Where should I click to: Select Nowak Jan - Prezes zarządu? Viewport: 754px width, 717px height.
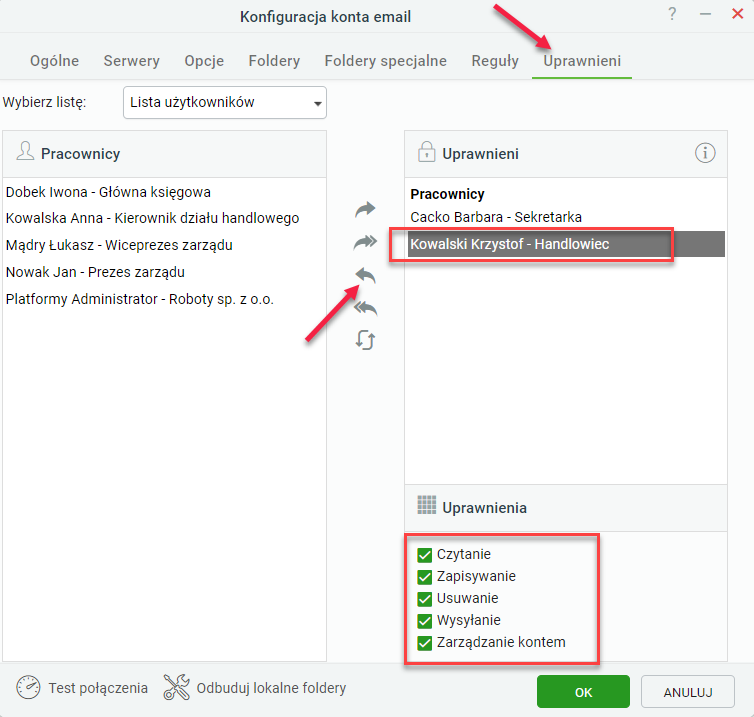pyautogui.click(x=95, y=272)
